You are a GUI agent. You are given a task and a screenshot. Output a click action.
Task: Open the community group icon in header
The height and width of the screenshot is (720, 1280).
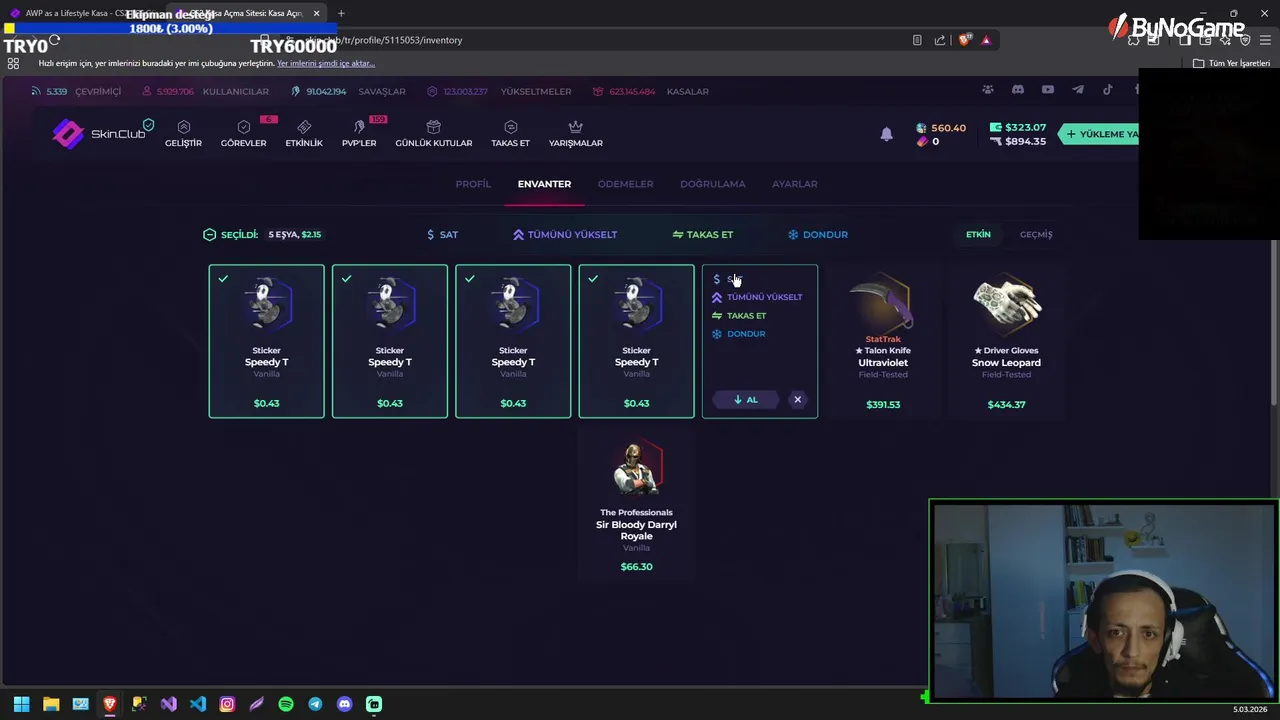point(988,90)
